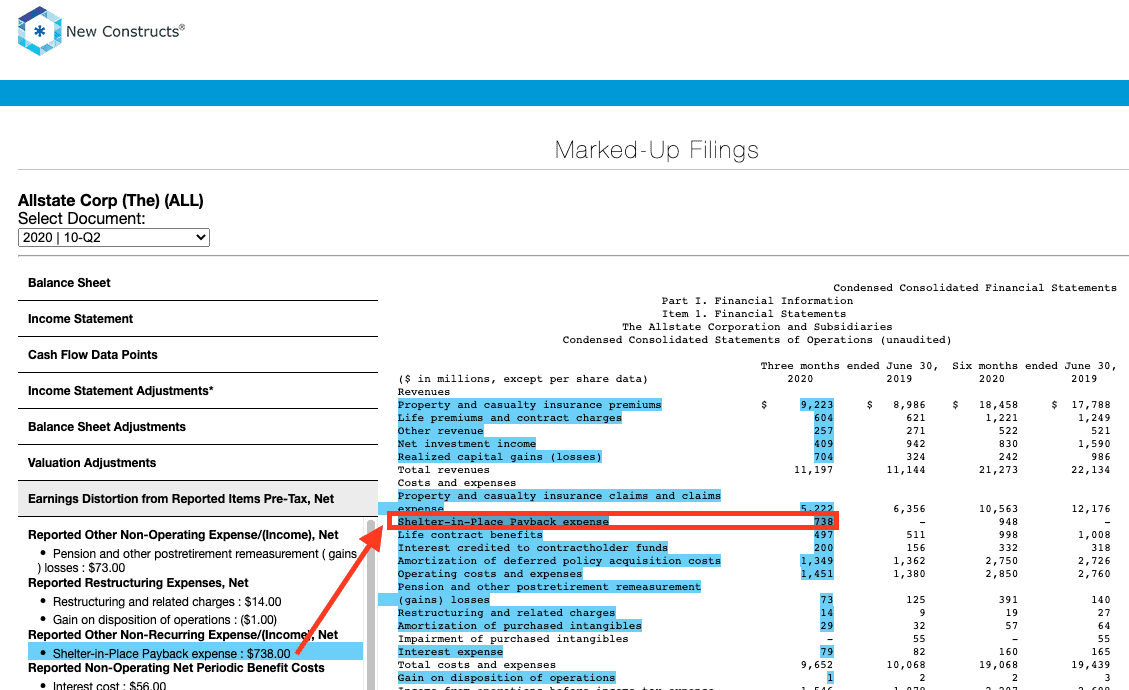Click Reported Restructuring Expenses, Net heading

pos(138,583)
